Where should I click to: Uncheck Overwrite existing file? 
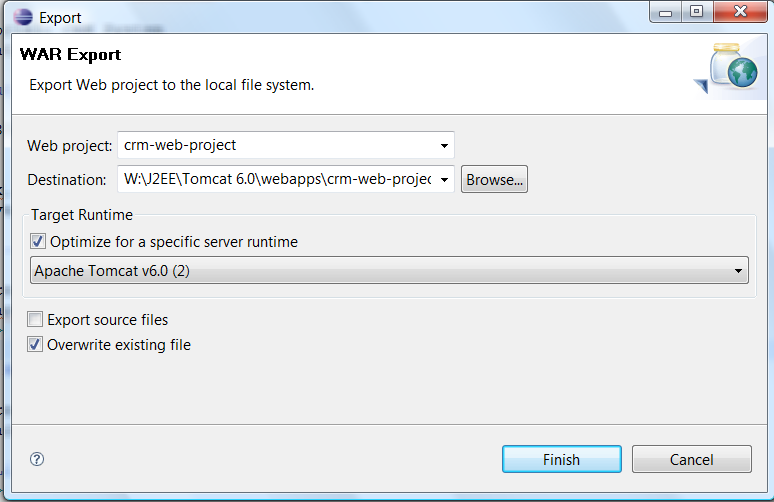click(36, 345)
